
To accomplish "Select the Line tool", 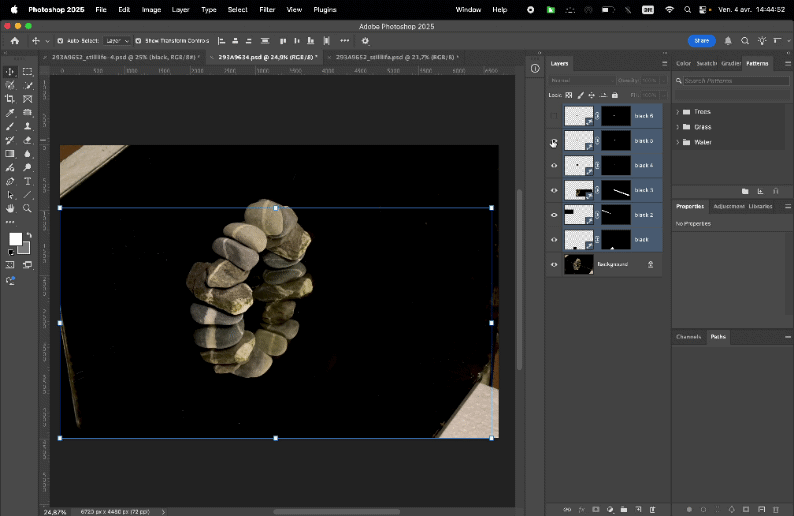I will point(27,195).
